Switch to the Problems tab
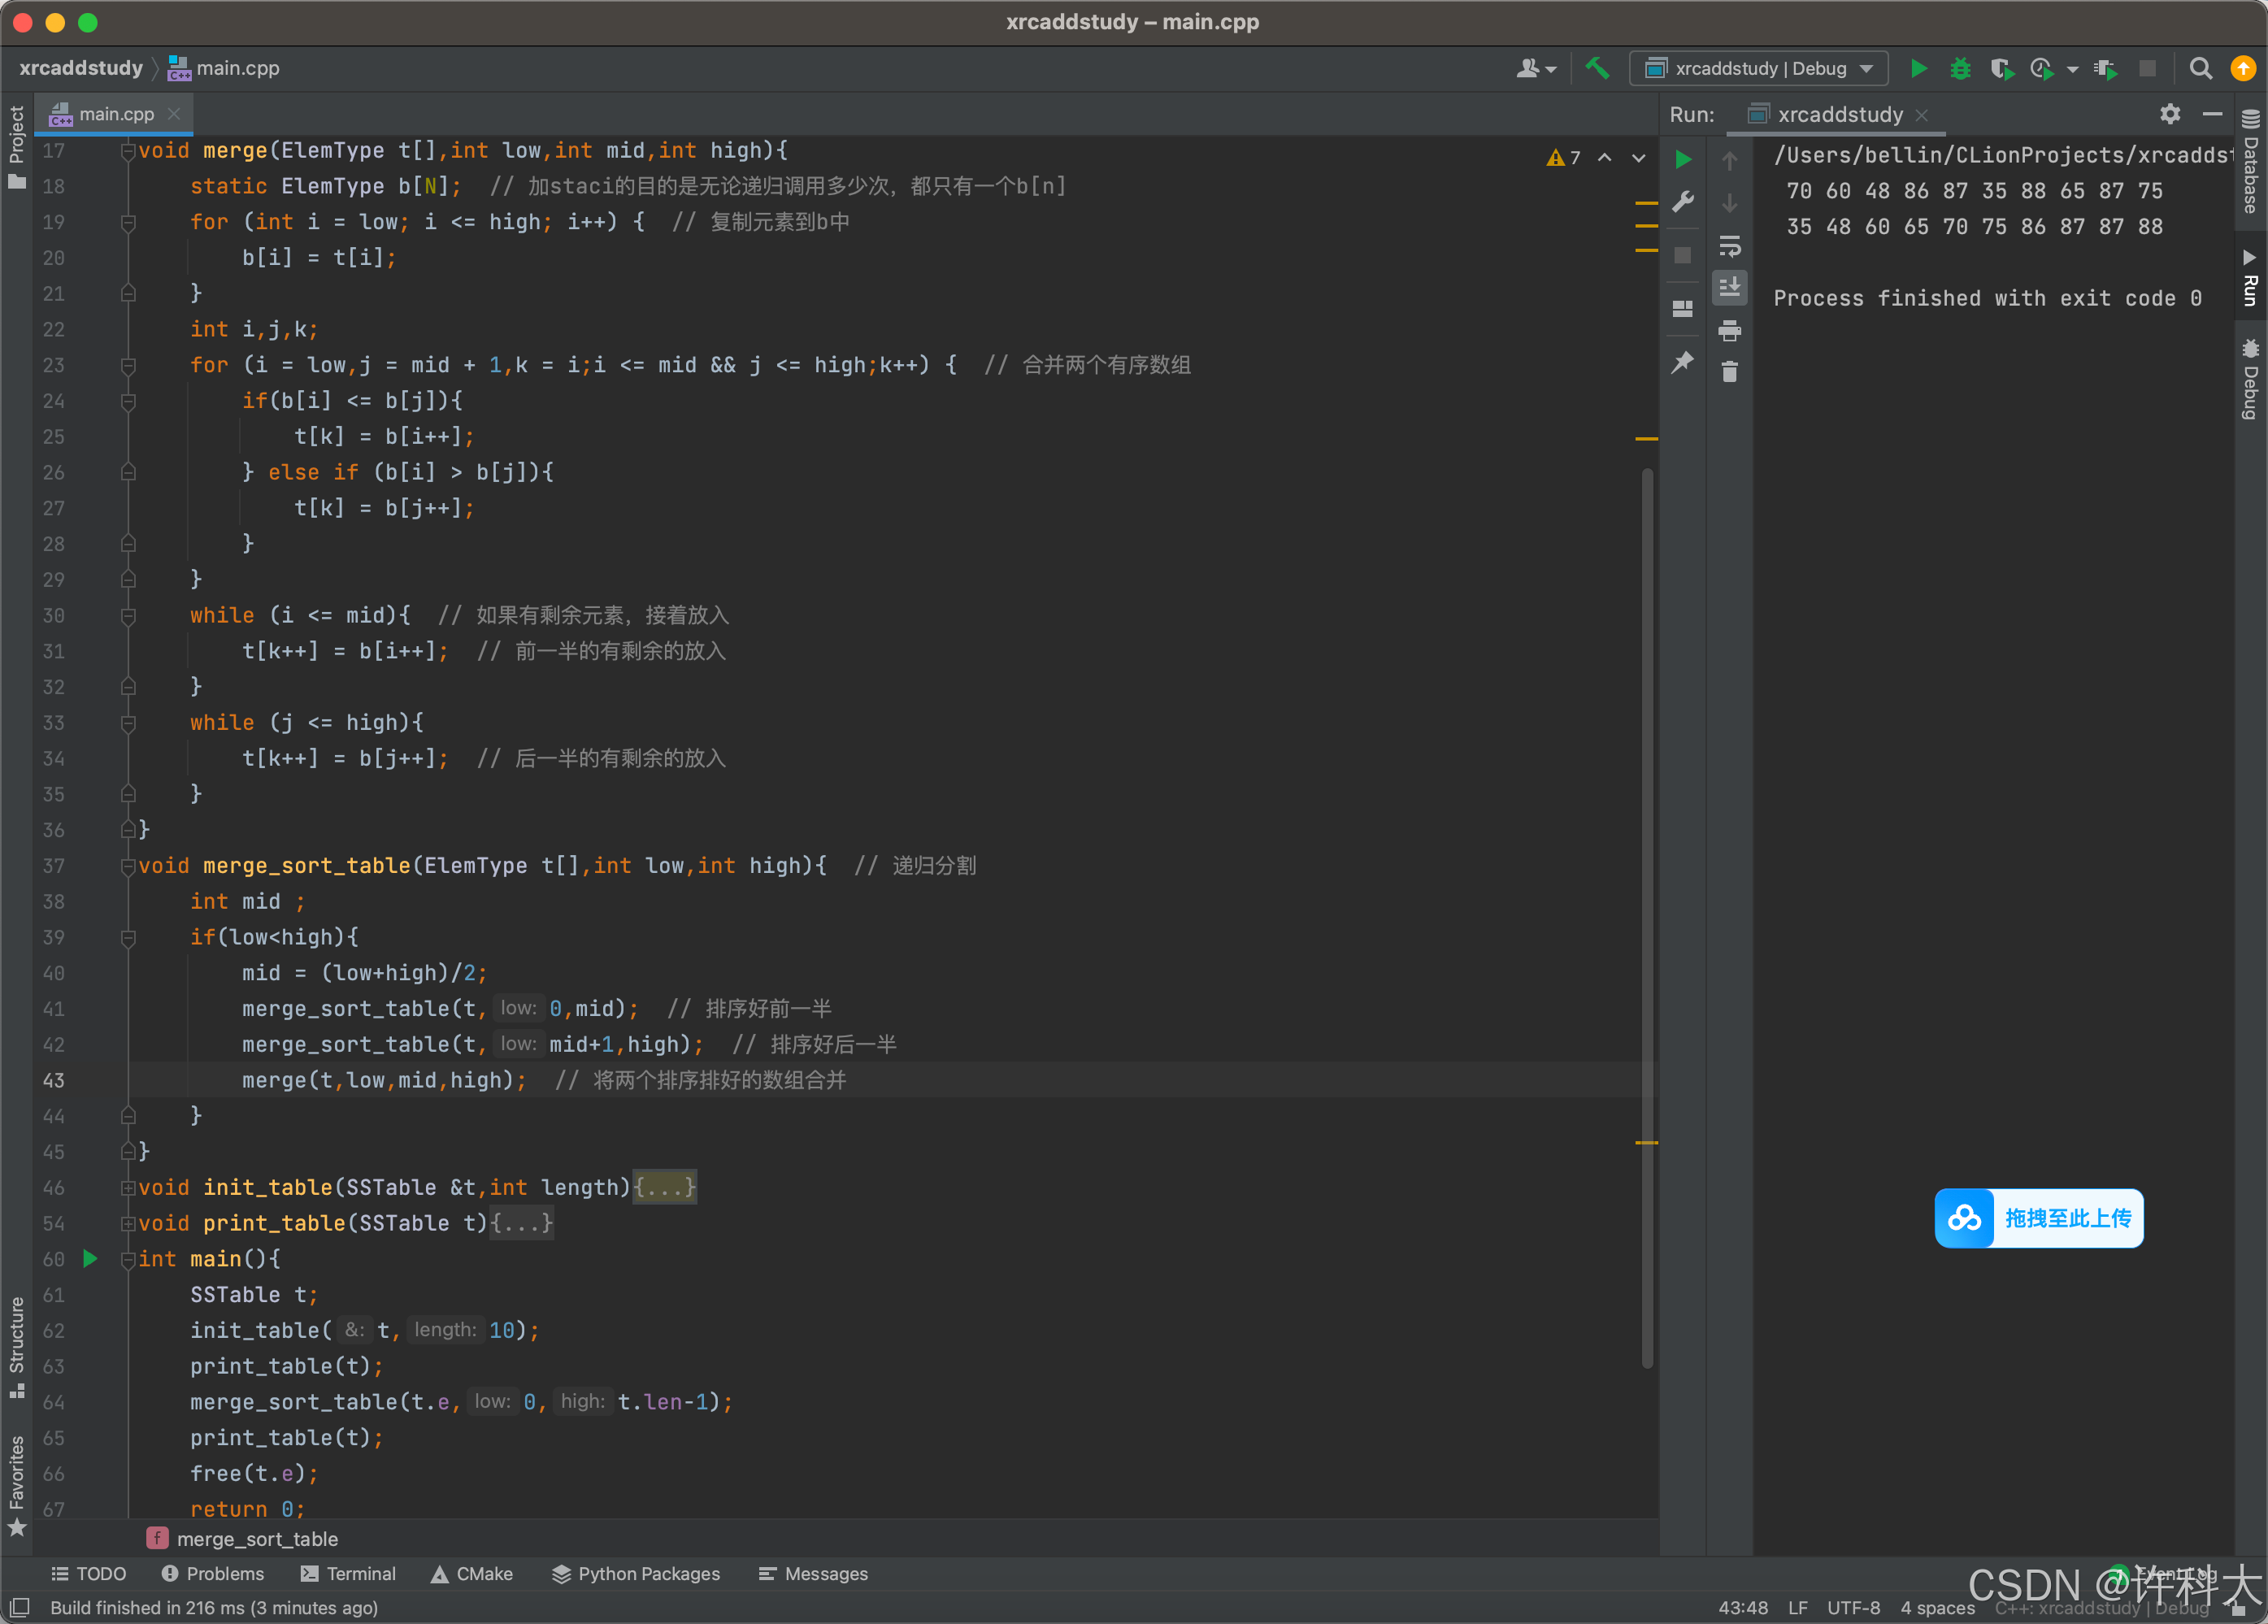The height and width of the screenshot is (1624, 2268). pyautogui.click(x=213, y=1573)
